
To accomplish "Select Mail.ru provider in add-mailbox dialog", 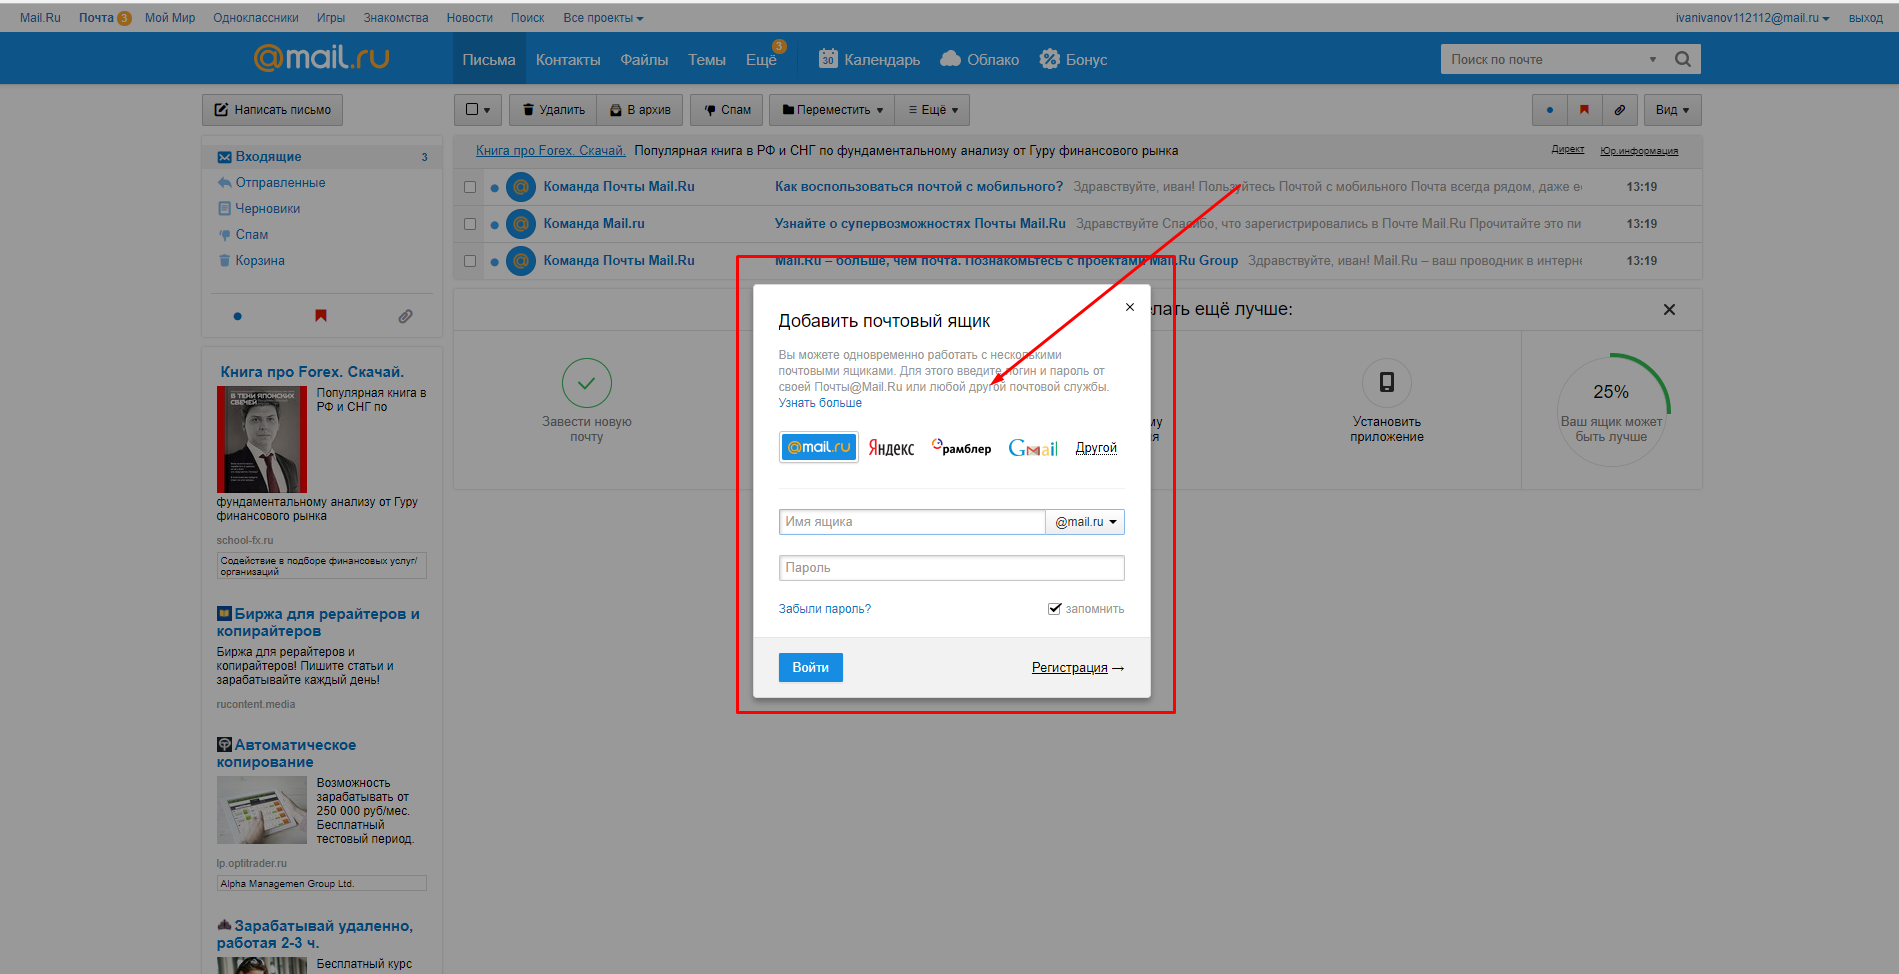I will (x=818, y=447).
